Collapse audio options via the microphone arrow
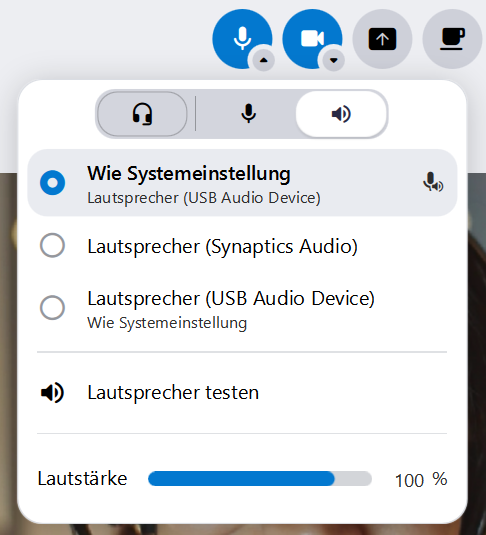 tap(263, 60)
